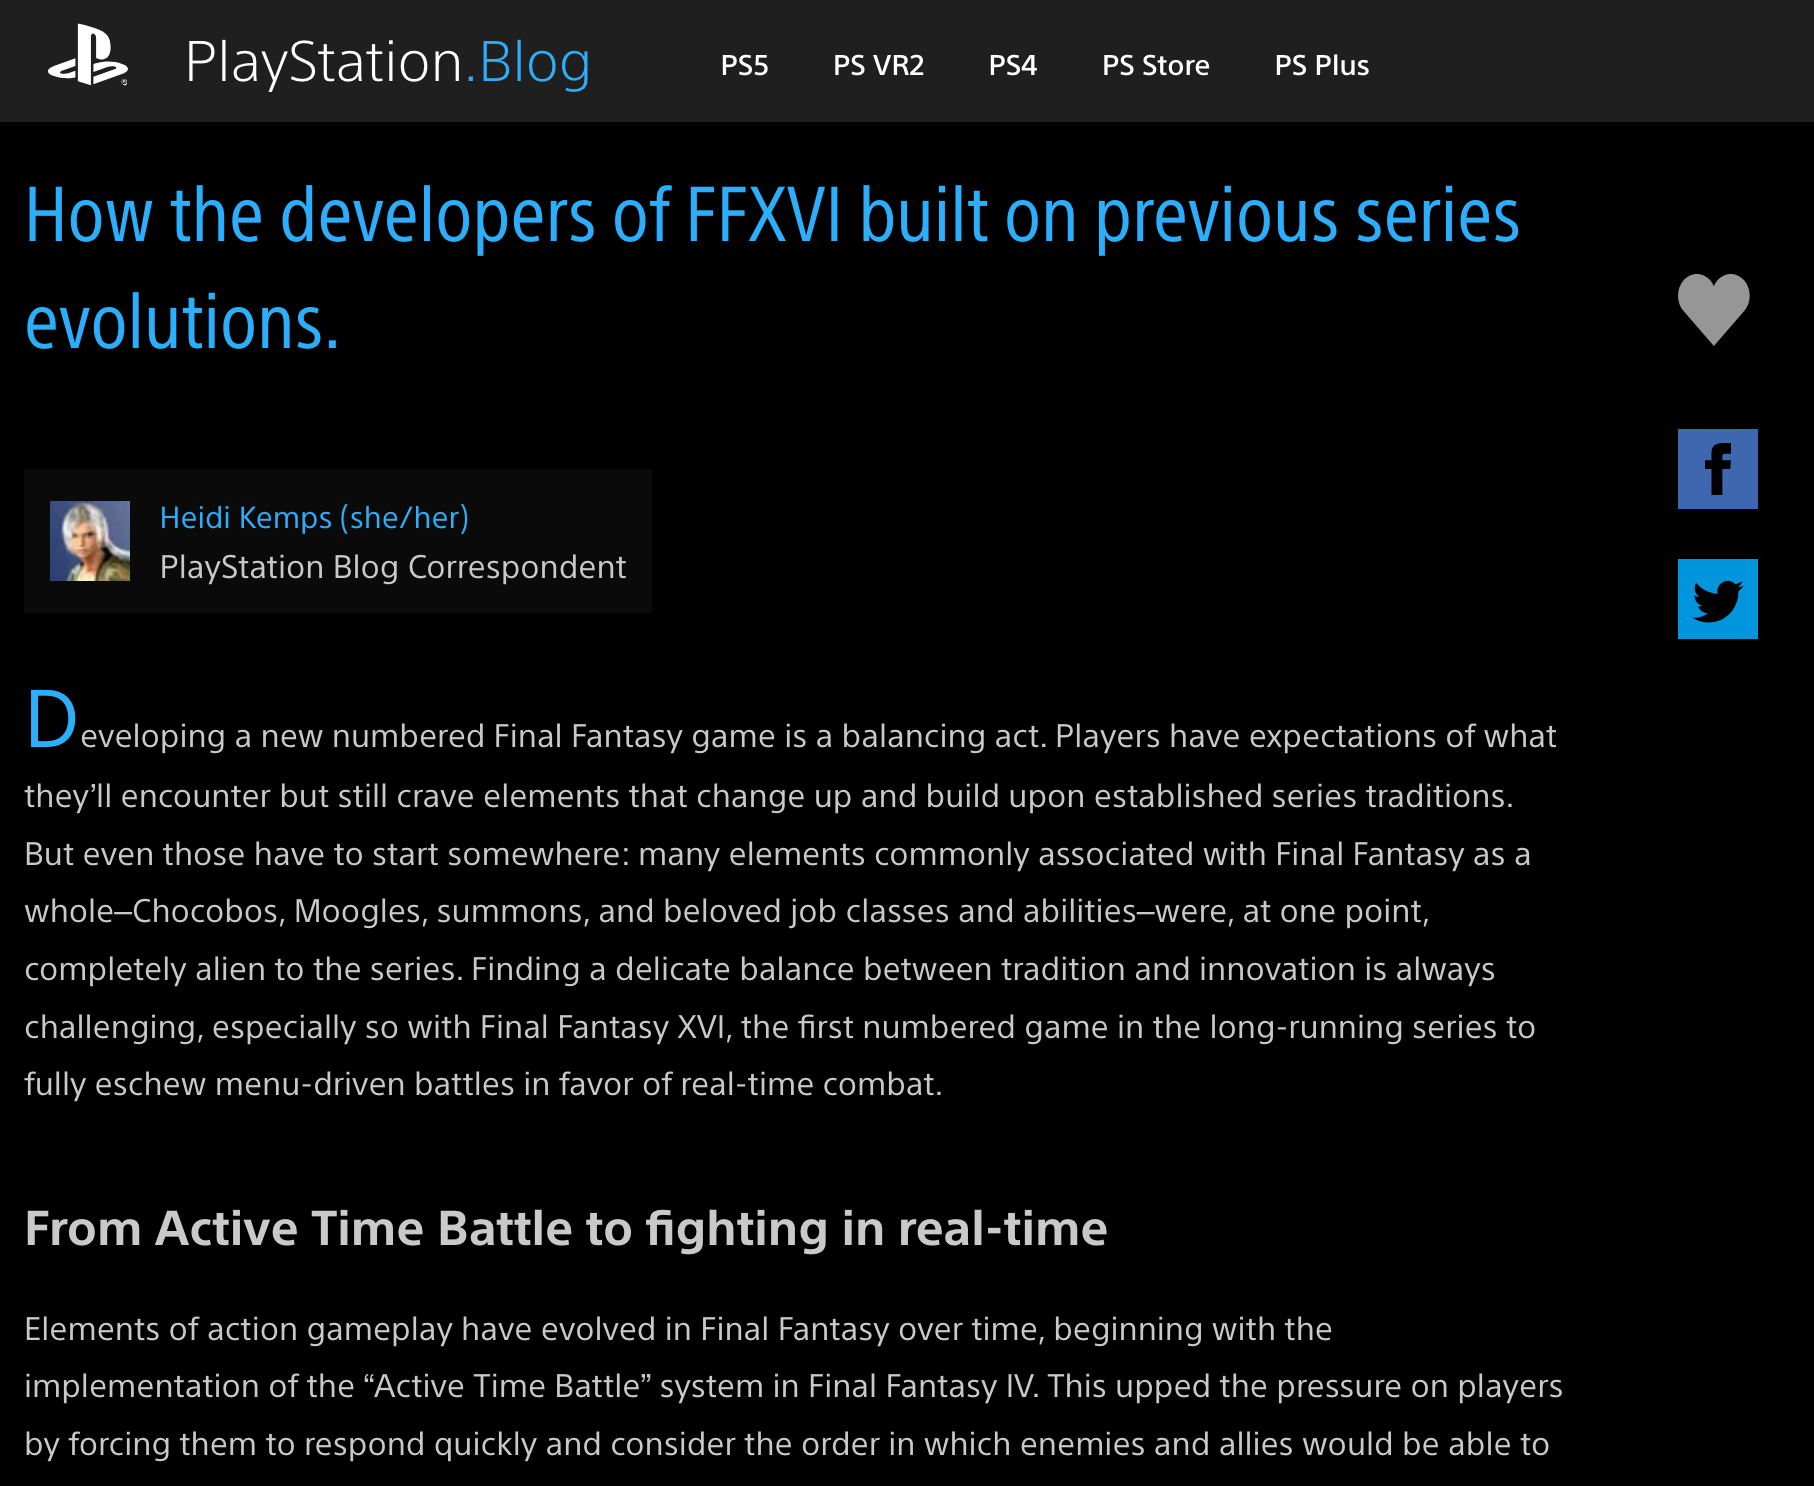Click the PlayStation logo icon

88,58
